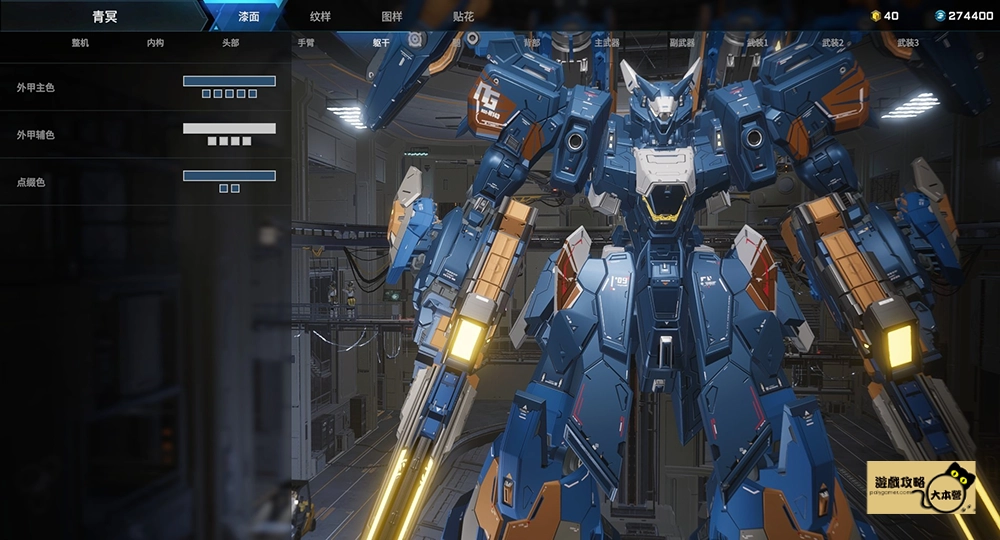Open the 外甲辅色 secondary color bar
The width and height of the screenshot is (1000, 540).
click(230, 128)
